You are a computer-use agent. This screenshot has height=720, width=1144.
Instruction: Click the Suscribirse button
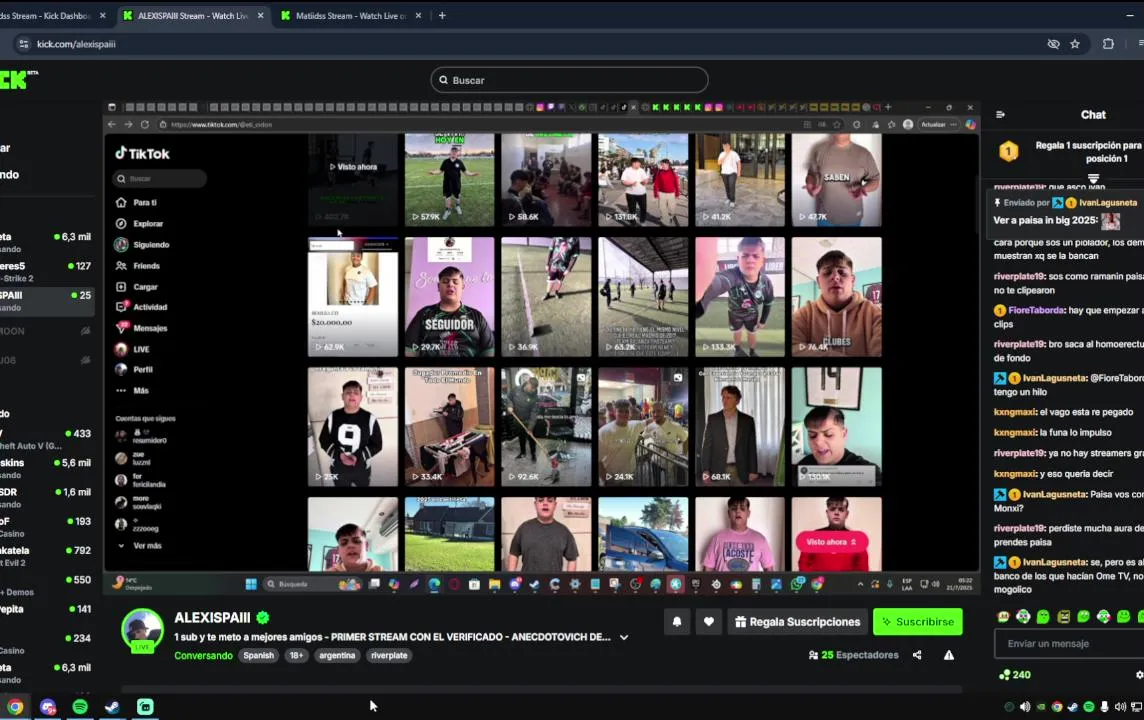918,622
